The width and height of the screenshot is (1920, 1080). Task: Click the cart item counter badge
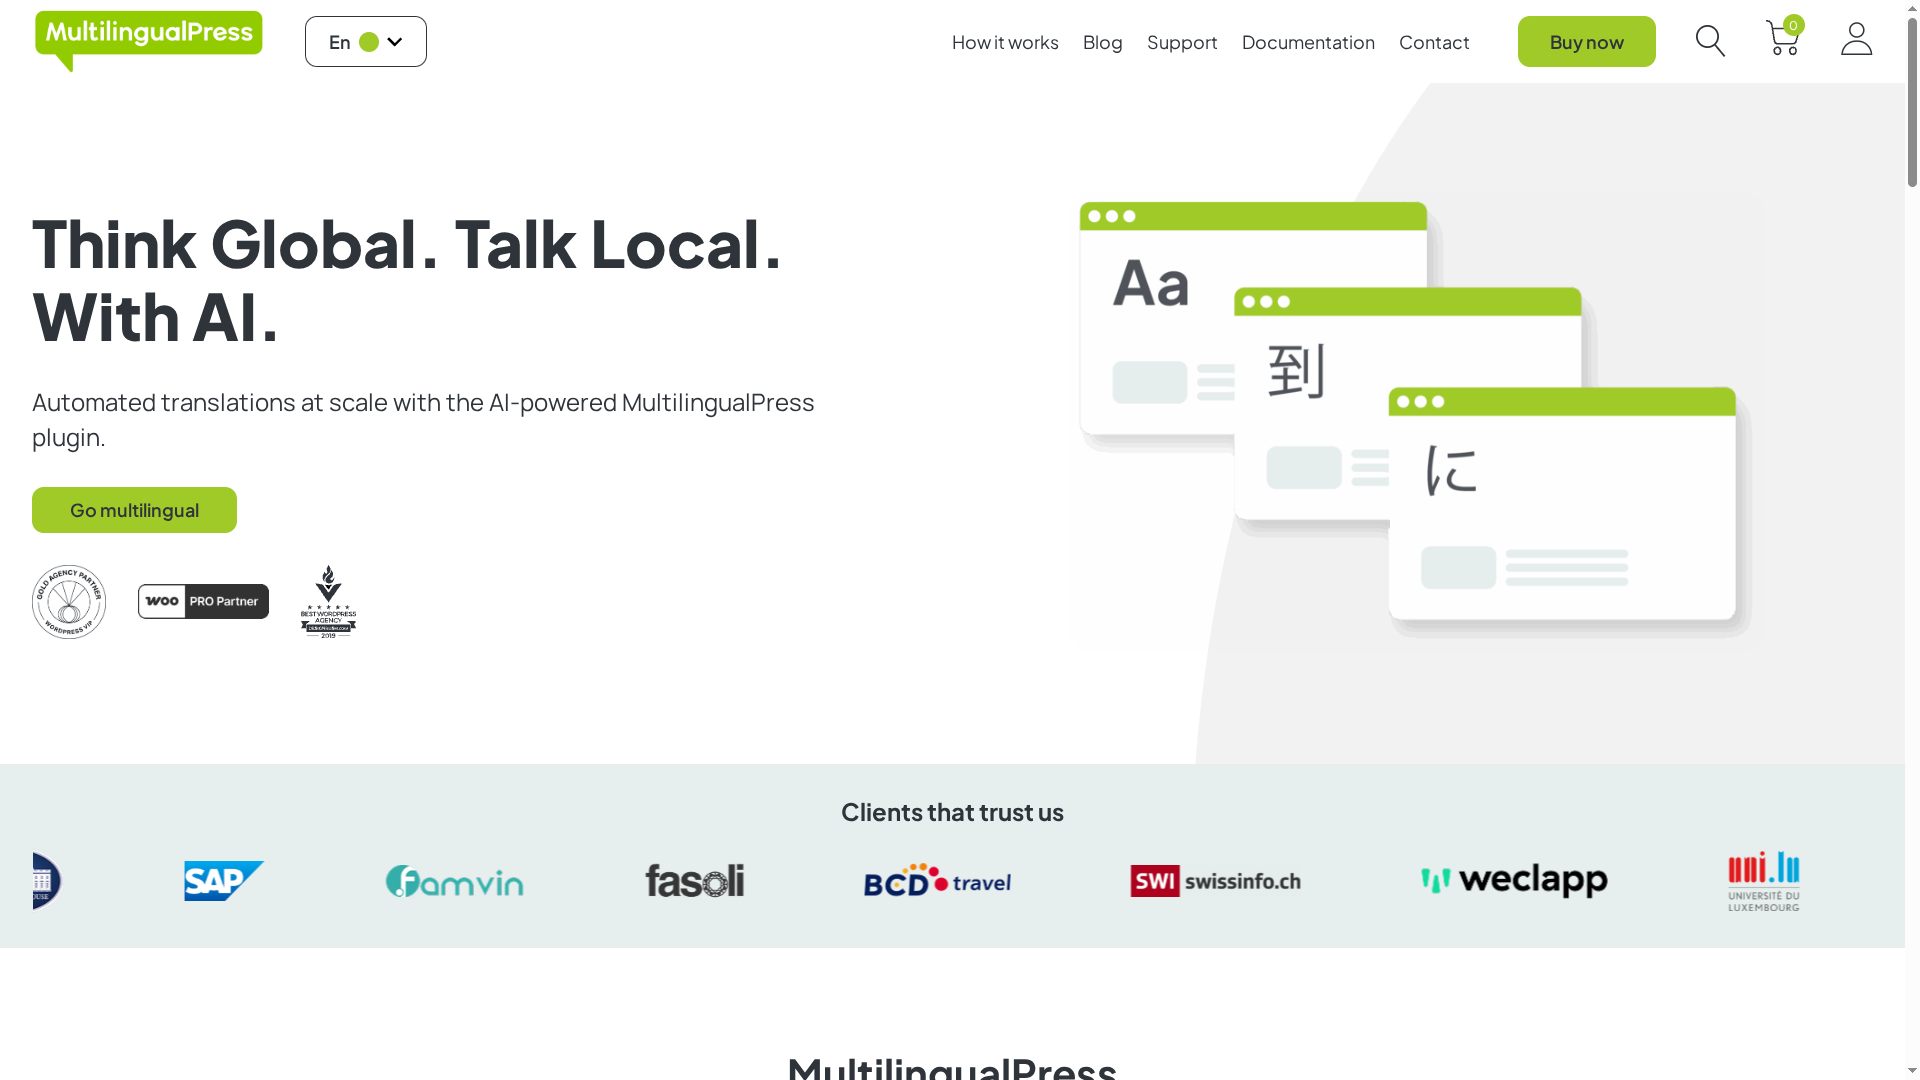pos(1794,25)
